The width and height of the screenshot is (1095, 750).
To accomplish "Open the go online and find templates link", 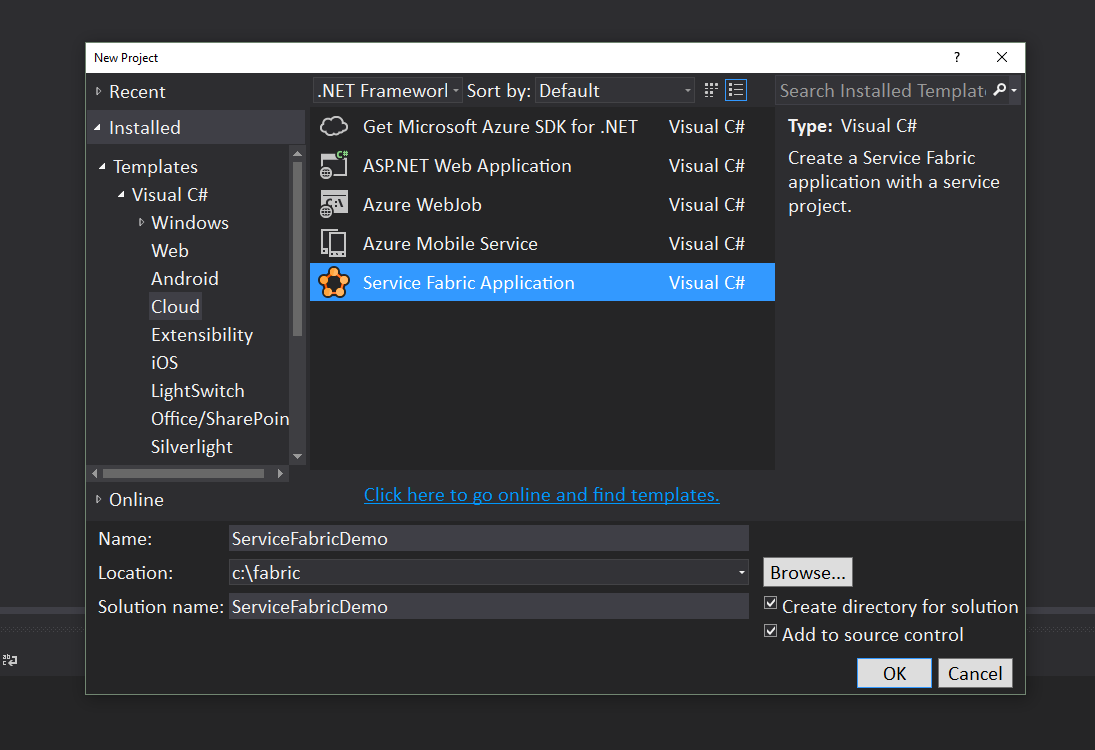I will (541, 494).
